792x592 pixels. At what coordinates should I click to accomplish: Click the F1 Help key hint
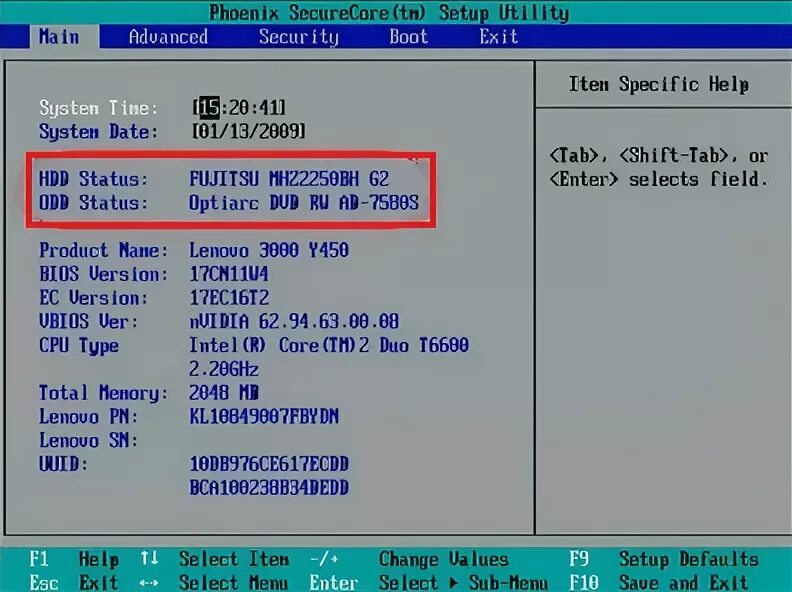click(74, 560)
